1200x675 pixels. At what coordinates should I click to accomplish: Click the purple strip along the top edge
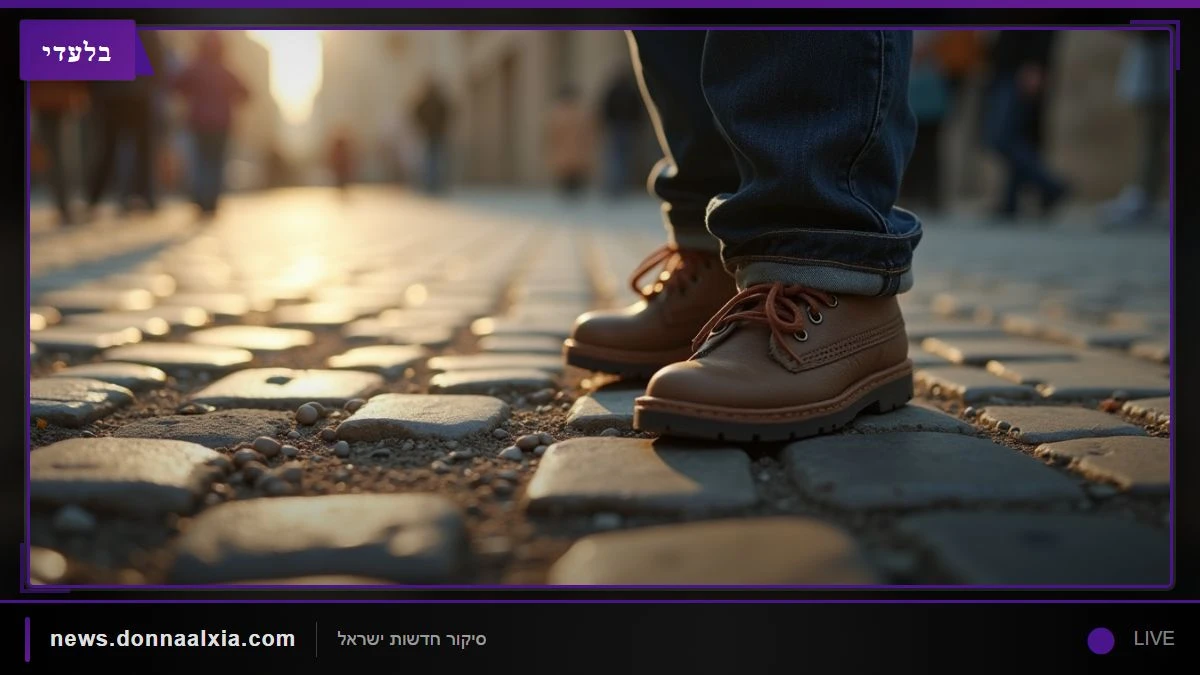coord(600,4)
